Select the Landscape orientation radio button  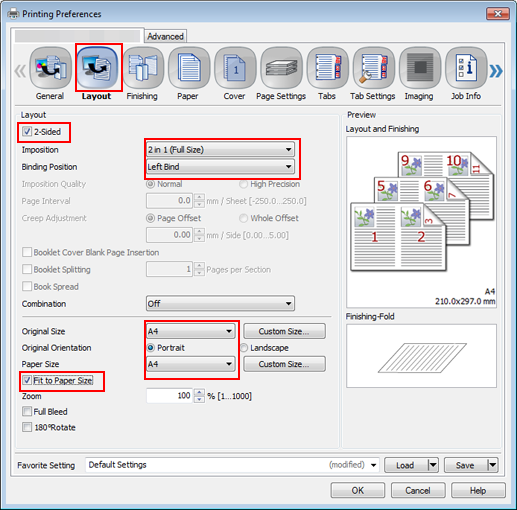pos(244,348)
